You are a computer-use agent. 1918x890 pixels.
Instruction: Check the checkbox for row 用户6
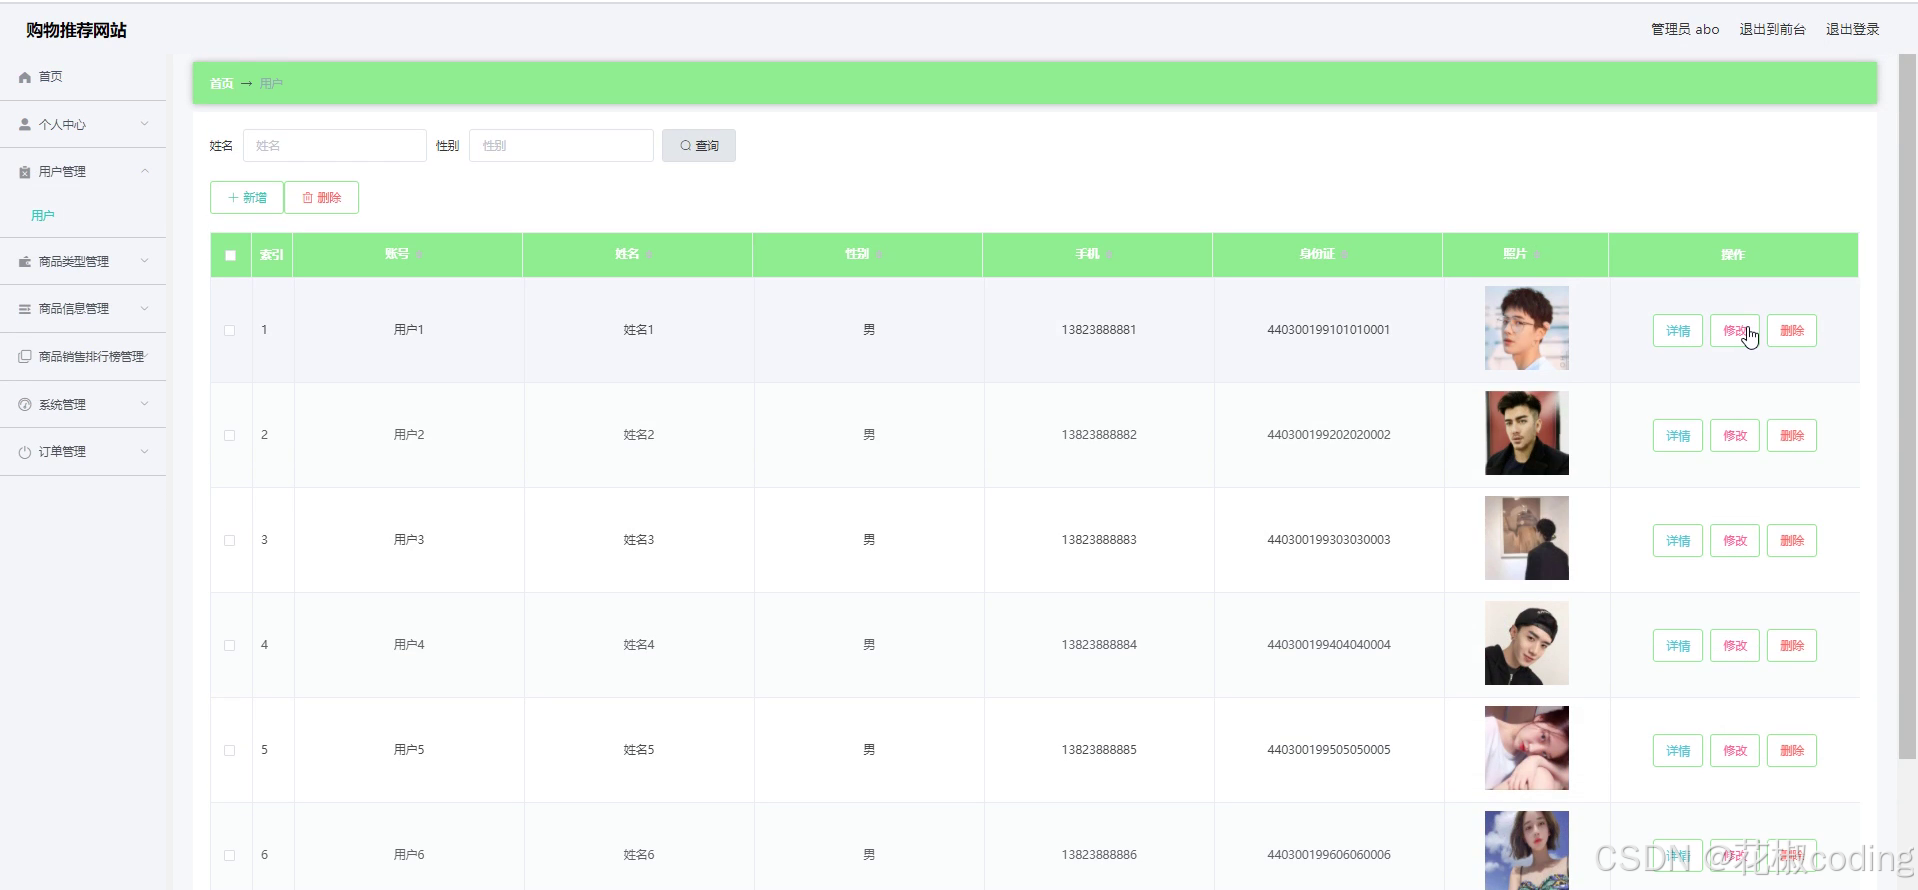(x=230, y=855)
